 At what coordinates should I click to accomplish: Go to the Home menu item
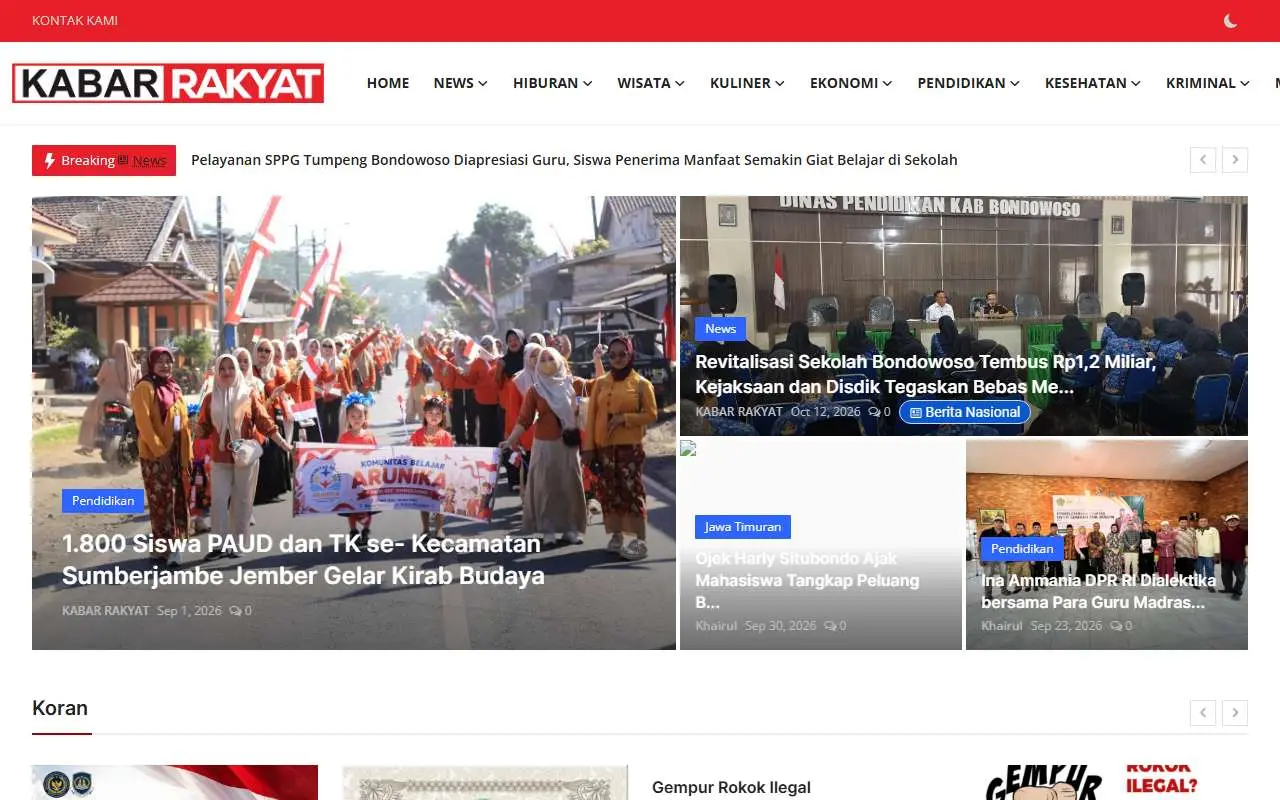[x=388, y=83]
